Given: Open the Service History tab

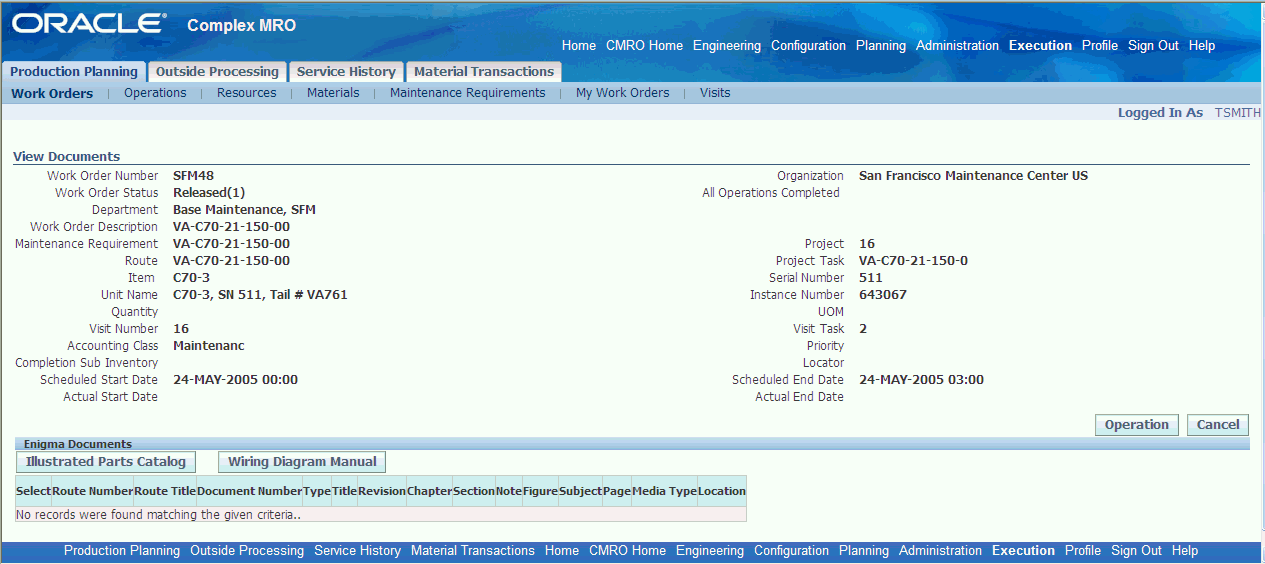Looking at the screenshot, I should 346,72.
